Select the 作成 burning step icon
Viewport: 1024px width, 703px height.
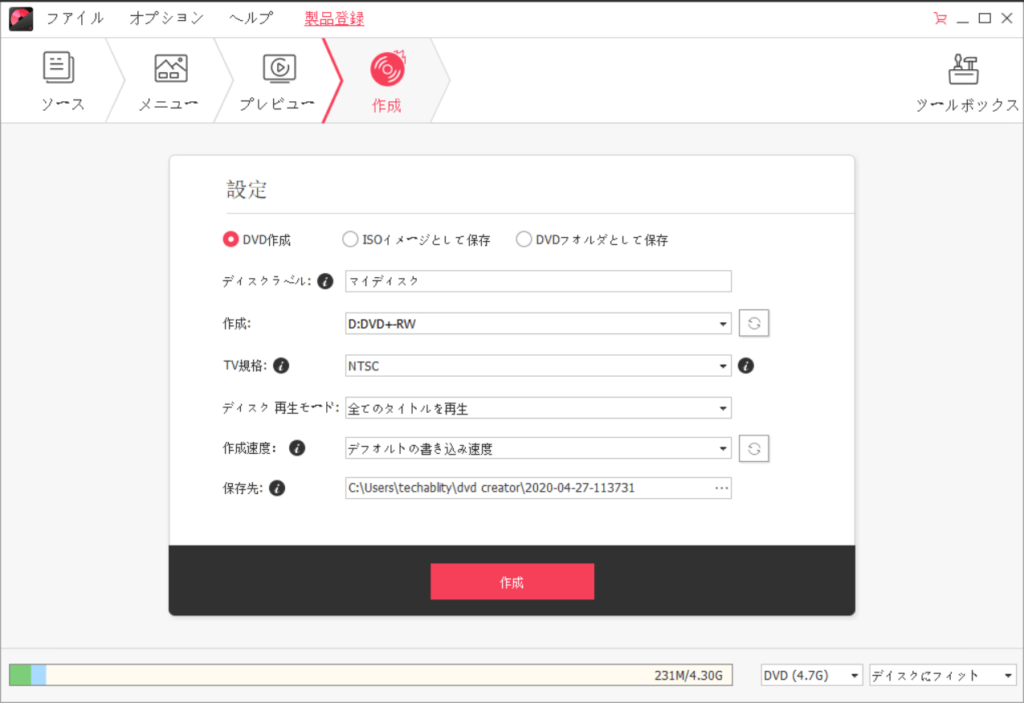coord(387,80)
